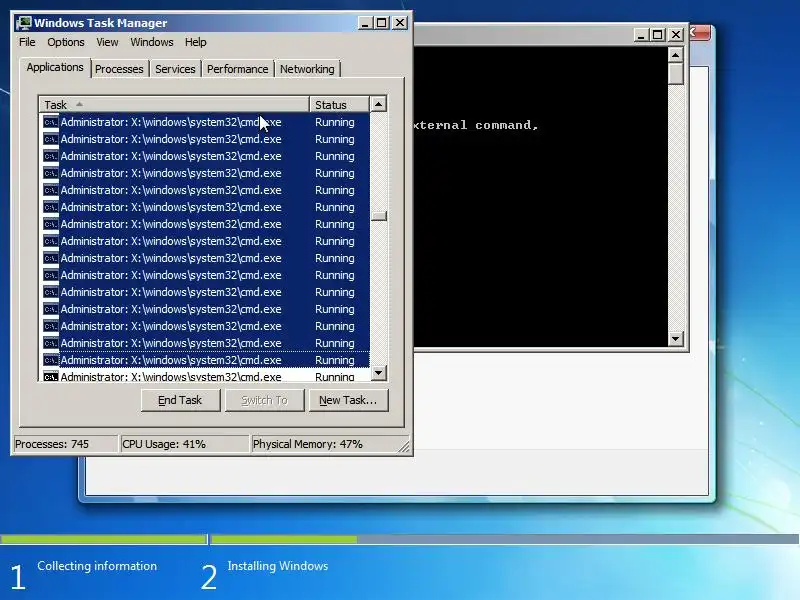Close the command prompt window

coord(676,35)
